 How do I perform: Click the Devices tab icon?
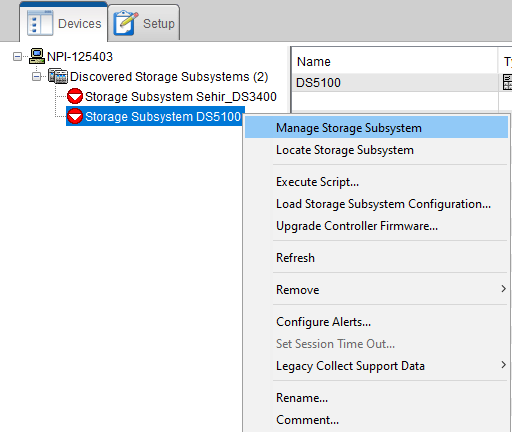40,23
